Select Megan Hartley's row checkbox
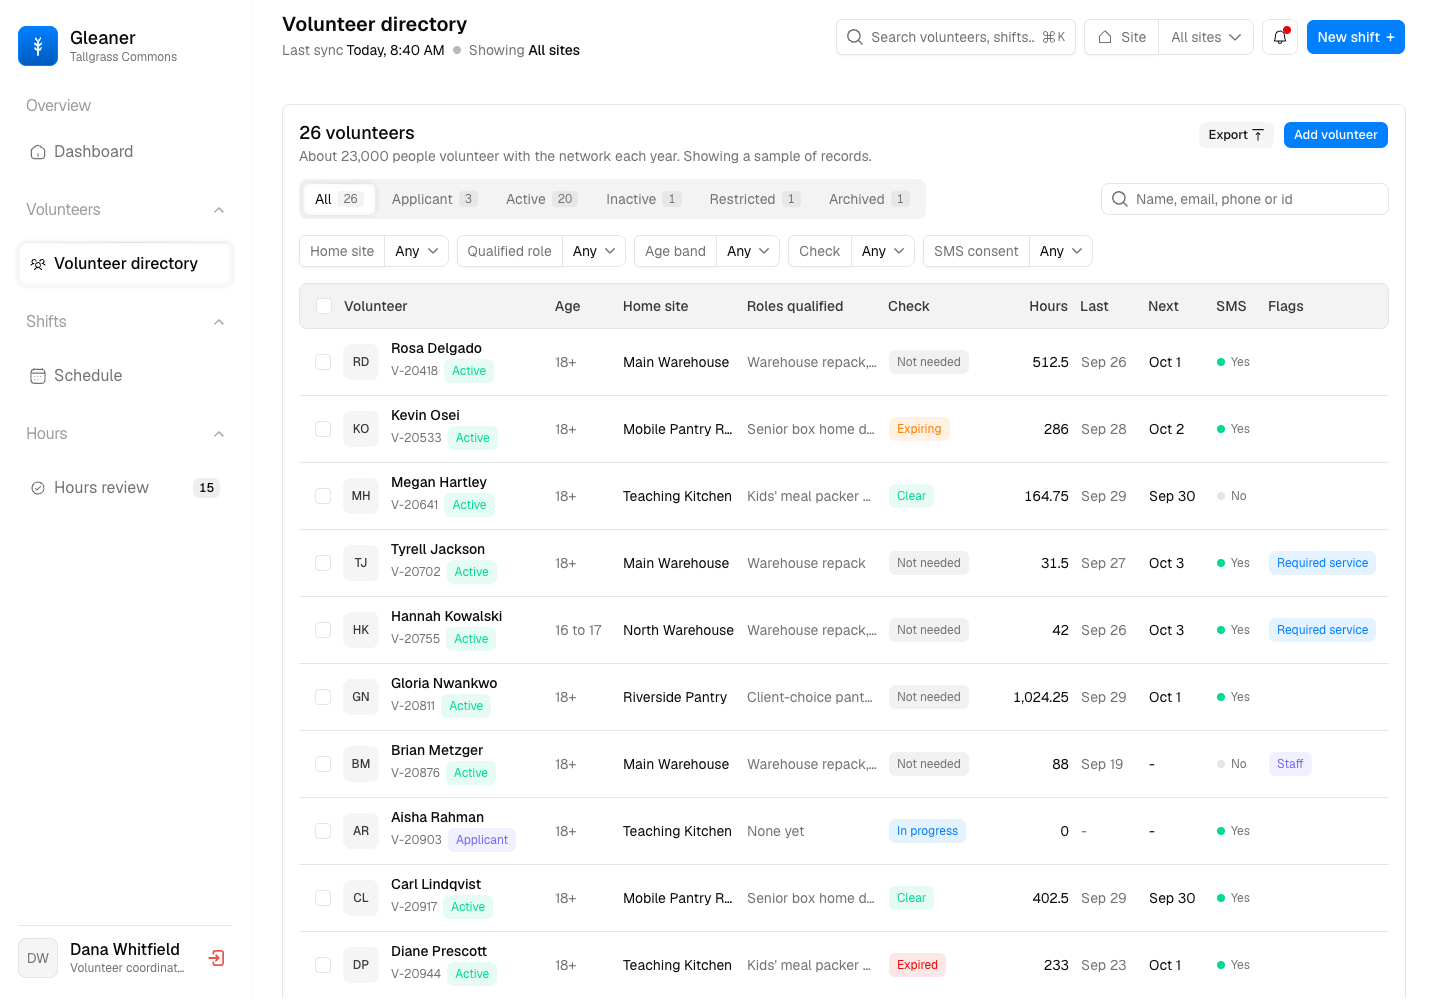The width and height of the screenshot is (1440, 1000). point(323,496)
